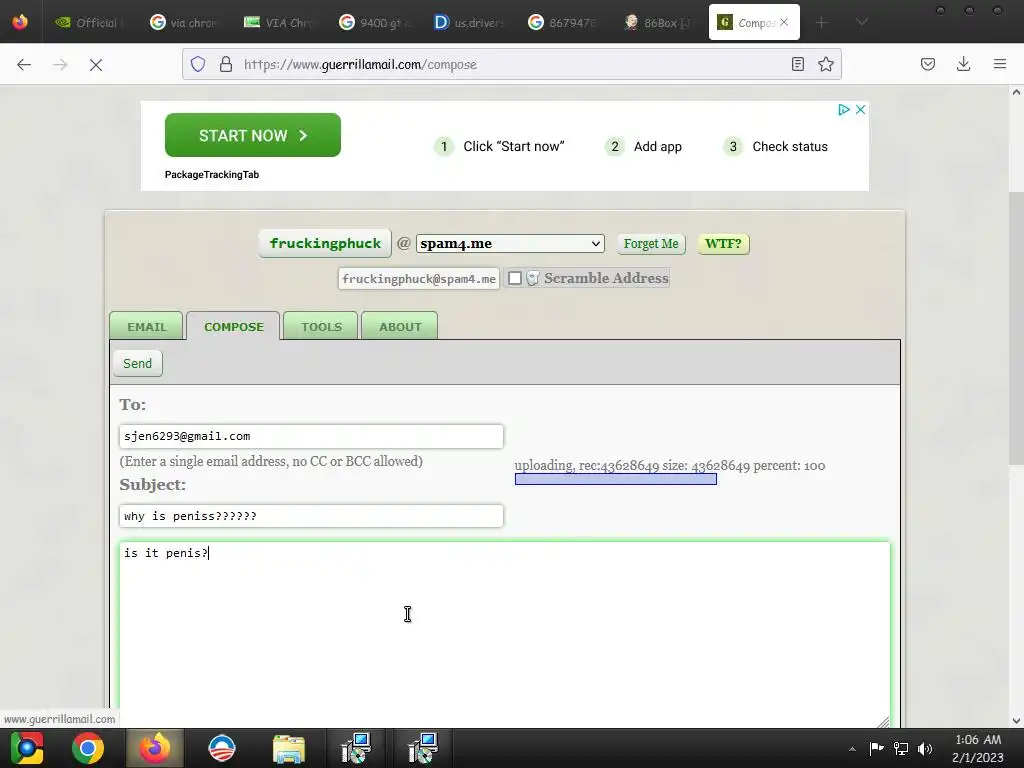
Task: Click the Send button
Action: coord(137,364)
